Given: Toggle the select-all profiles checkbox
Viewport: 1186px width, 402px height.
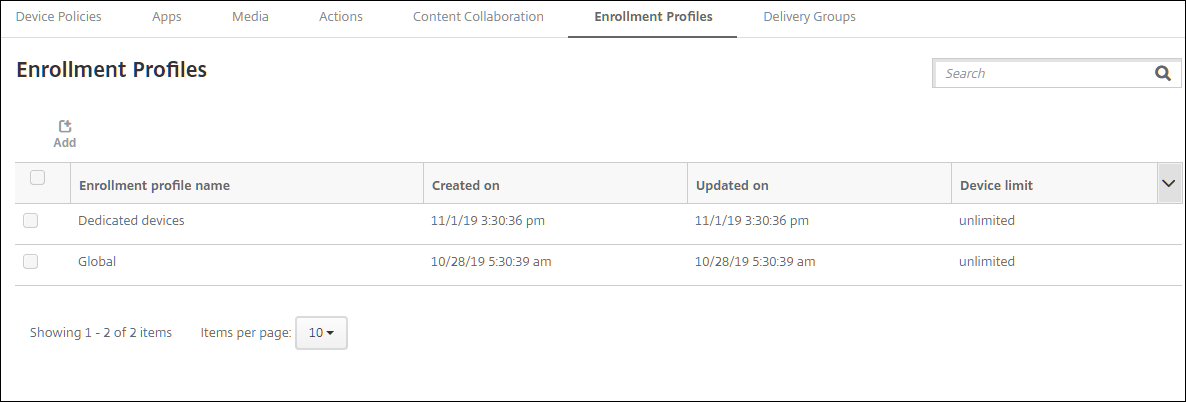Looking at the screenshot, I should click(38, 178).
